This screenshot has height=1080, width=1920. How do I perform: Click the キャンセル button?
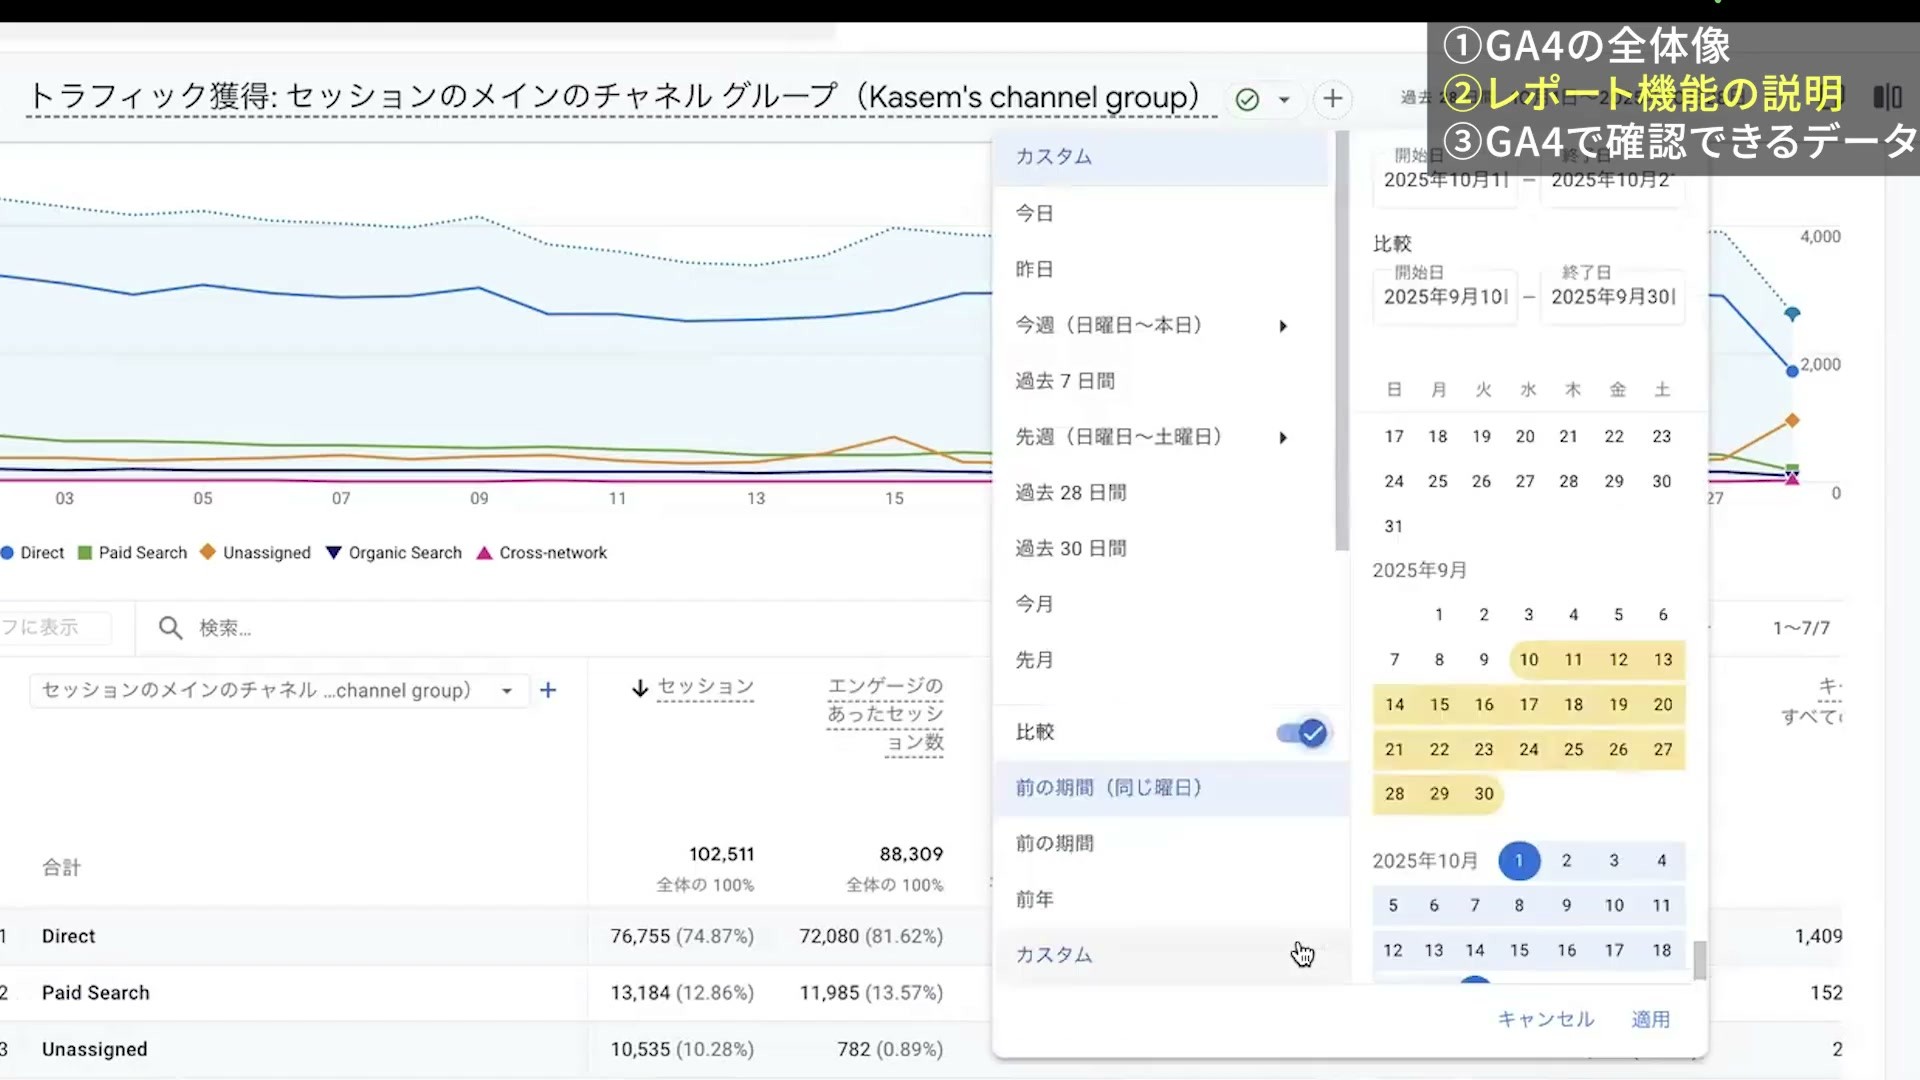(1546, 1019)
